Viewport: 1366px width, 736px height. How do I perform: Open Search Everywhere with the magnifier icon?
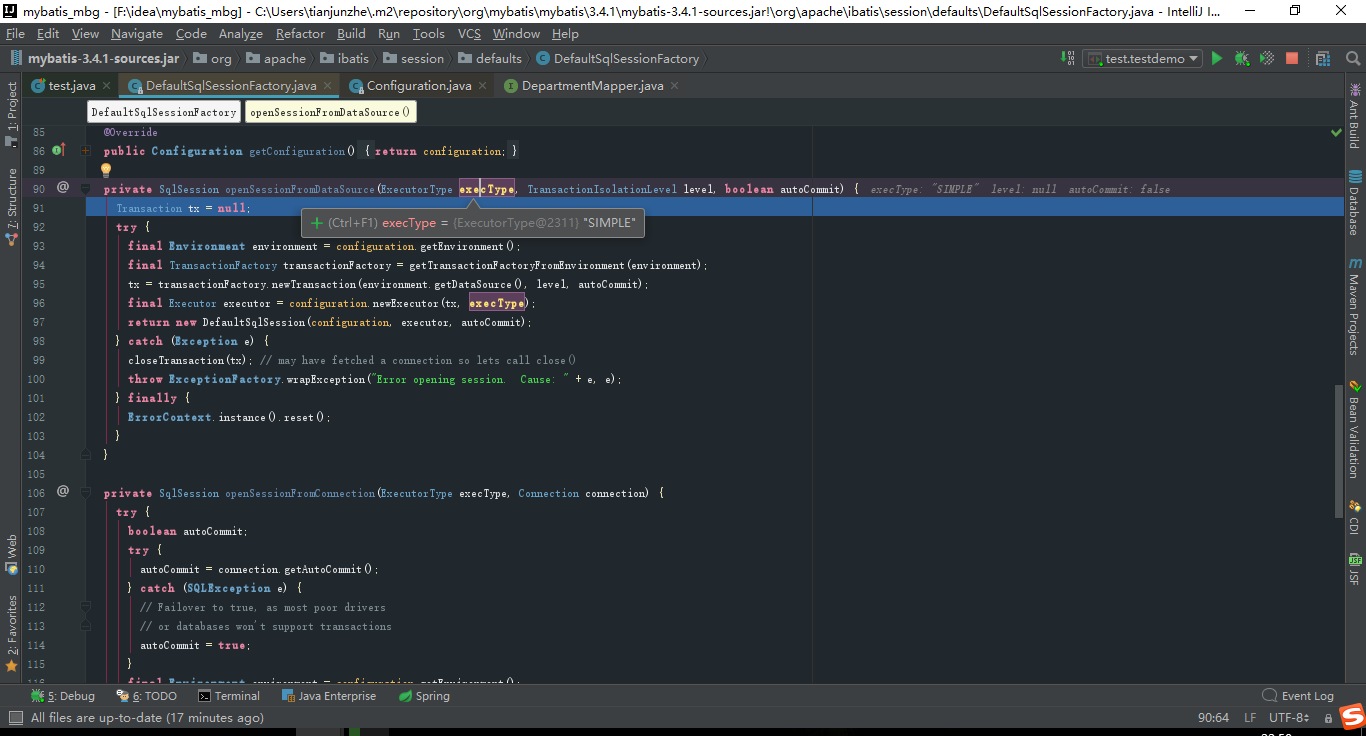(1353, 58)
